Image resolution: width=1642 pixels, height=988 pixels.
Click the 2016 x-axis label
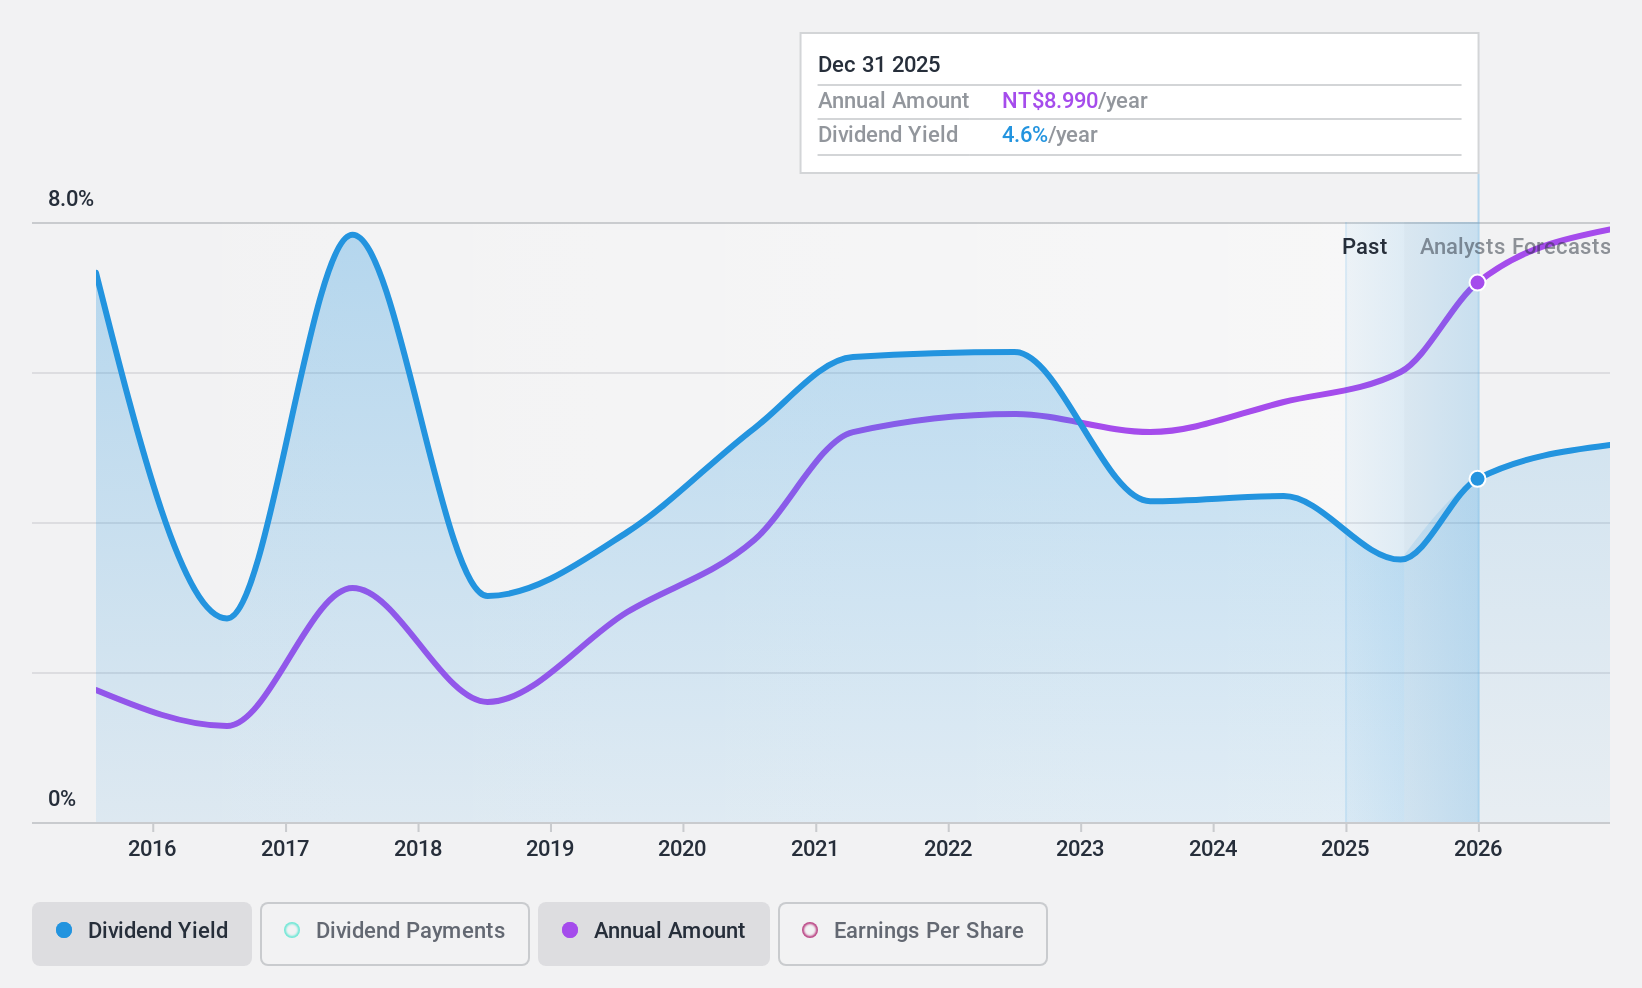152,849
